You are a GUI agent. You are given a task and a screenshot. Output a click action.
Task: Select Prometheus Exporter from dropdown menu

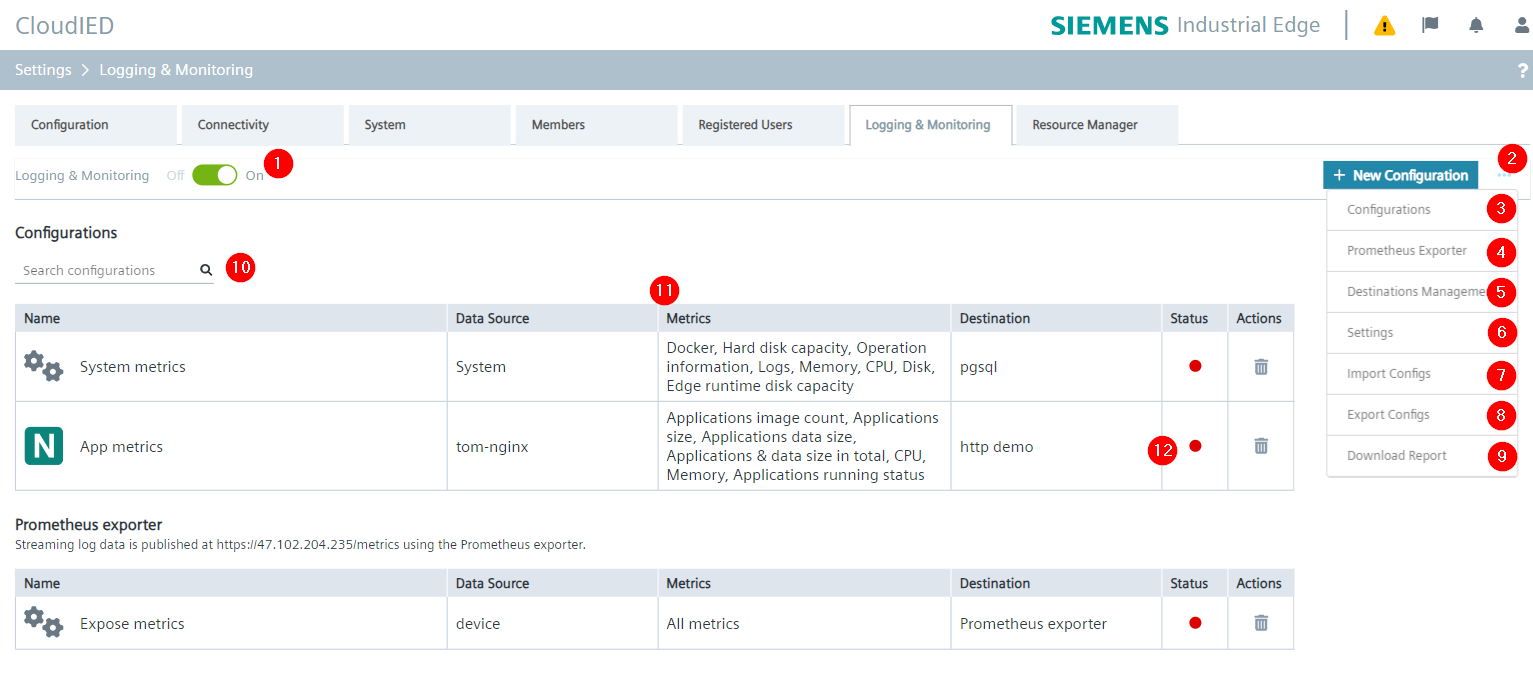click(1406, 251)
